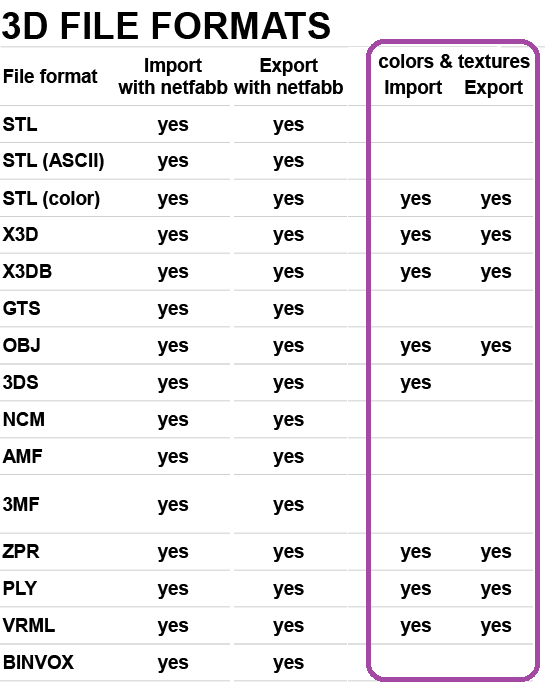Select the File format column header
The height and width of the screenshot is (684, 545).
point(50,76)
